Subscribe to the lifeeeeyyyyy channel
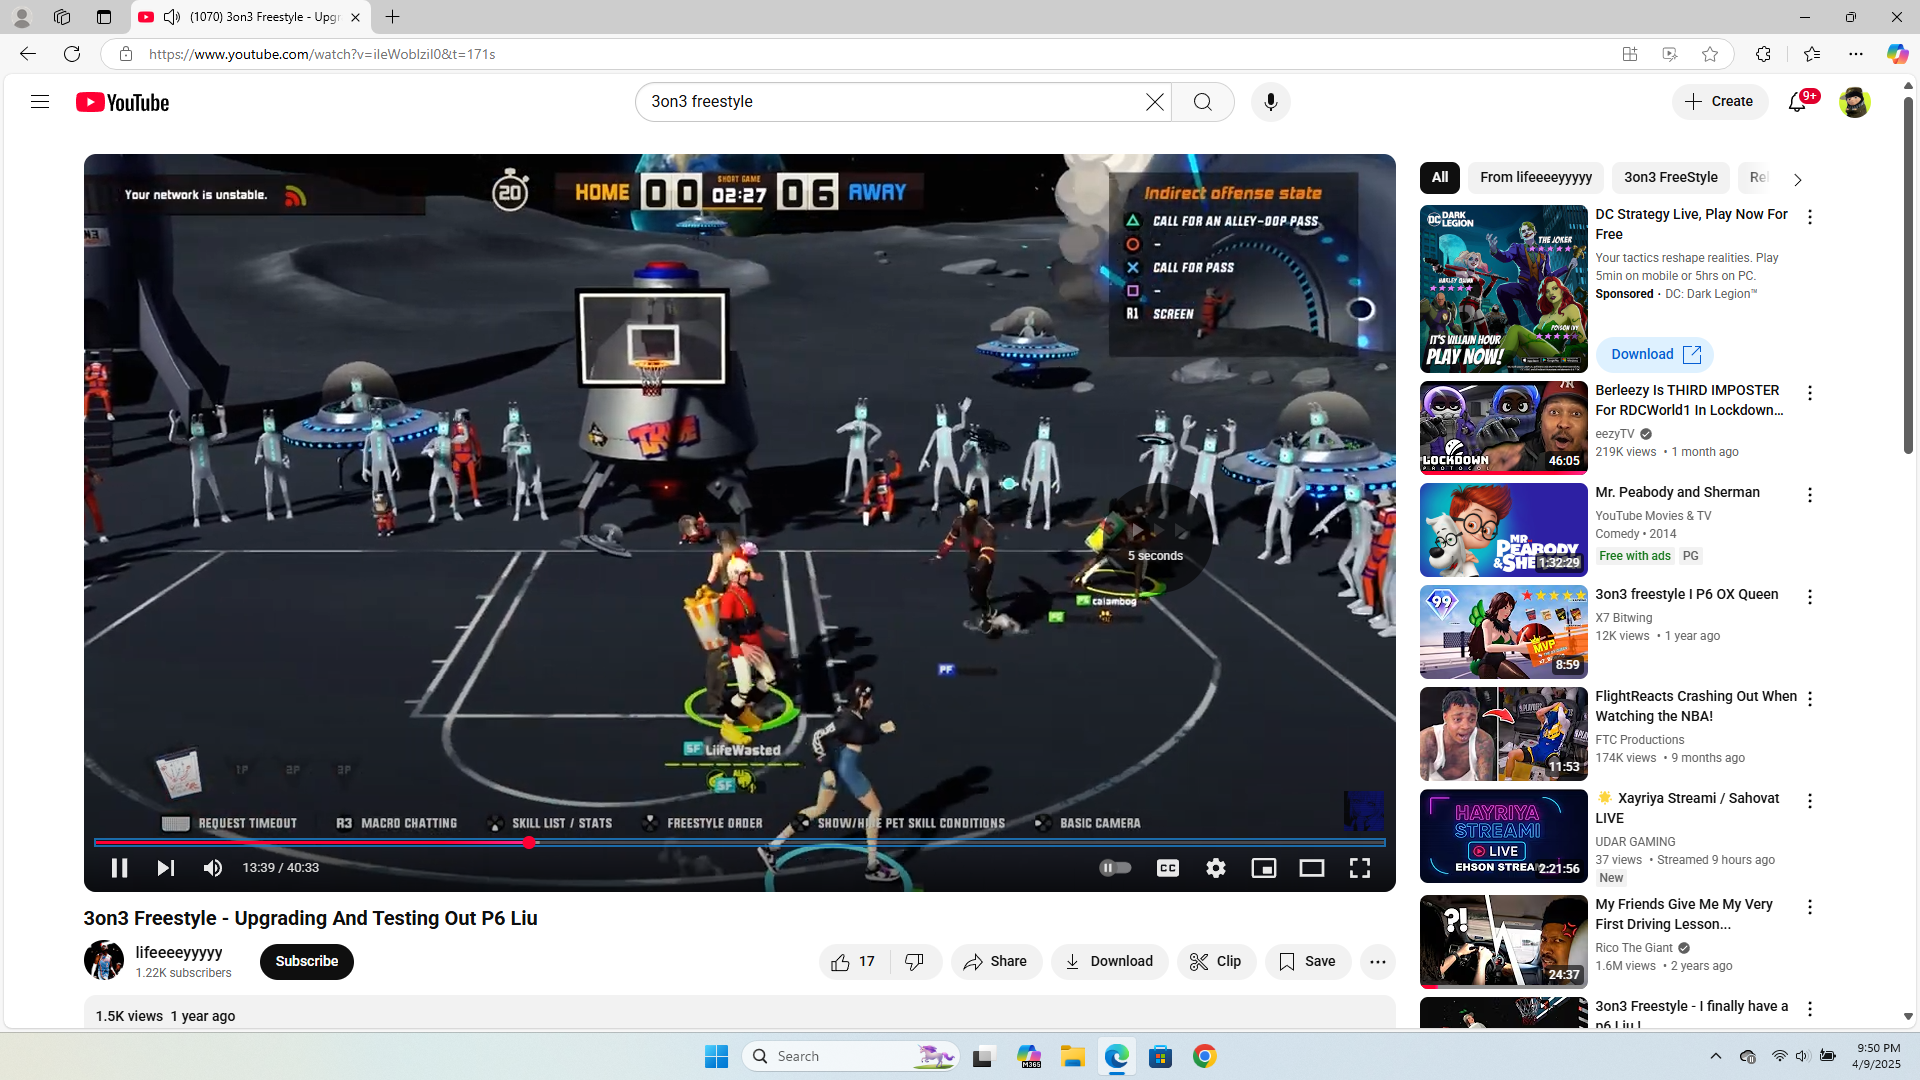Image resolution: width=1920 pixels, height=1080 pixels. pos(306,961)
